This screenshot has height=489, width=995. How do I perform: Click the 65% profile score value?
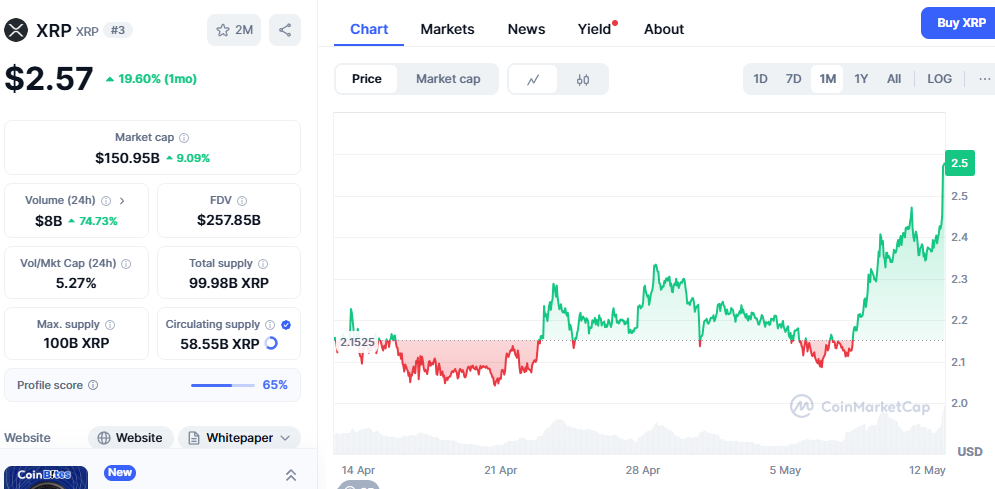click(x=275, y=385)
